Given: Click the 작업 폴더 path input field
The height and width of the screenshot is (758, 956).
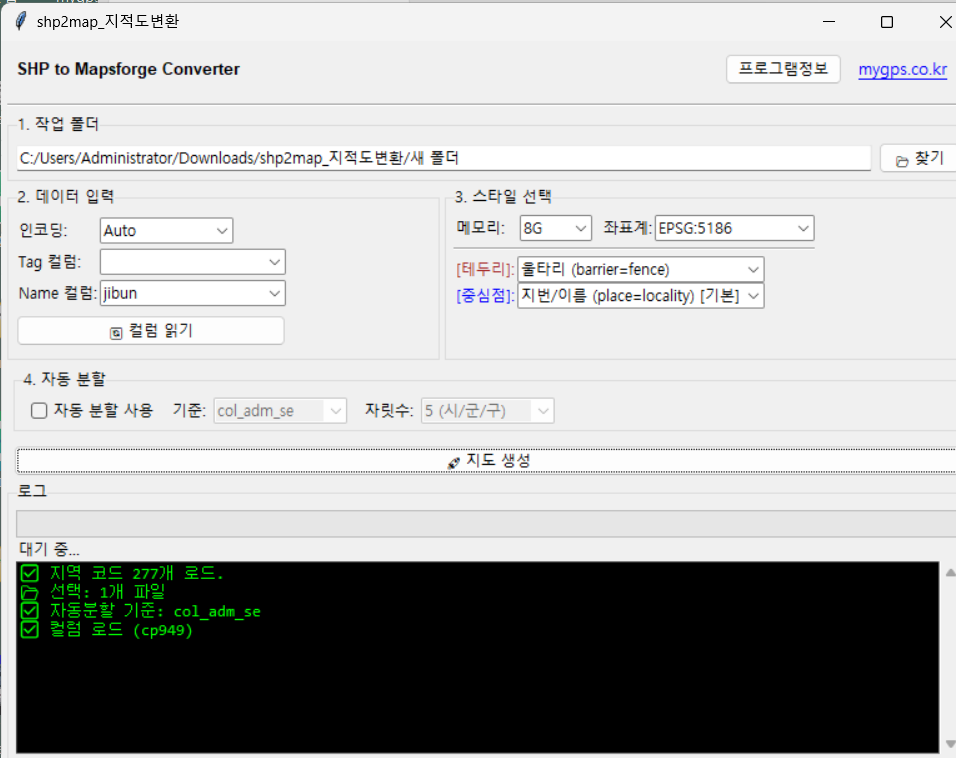Looking at the screenshot, I should point(443,158).
